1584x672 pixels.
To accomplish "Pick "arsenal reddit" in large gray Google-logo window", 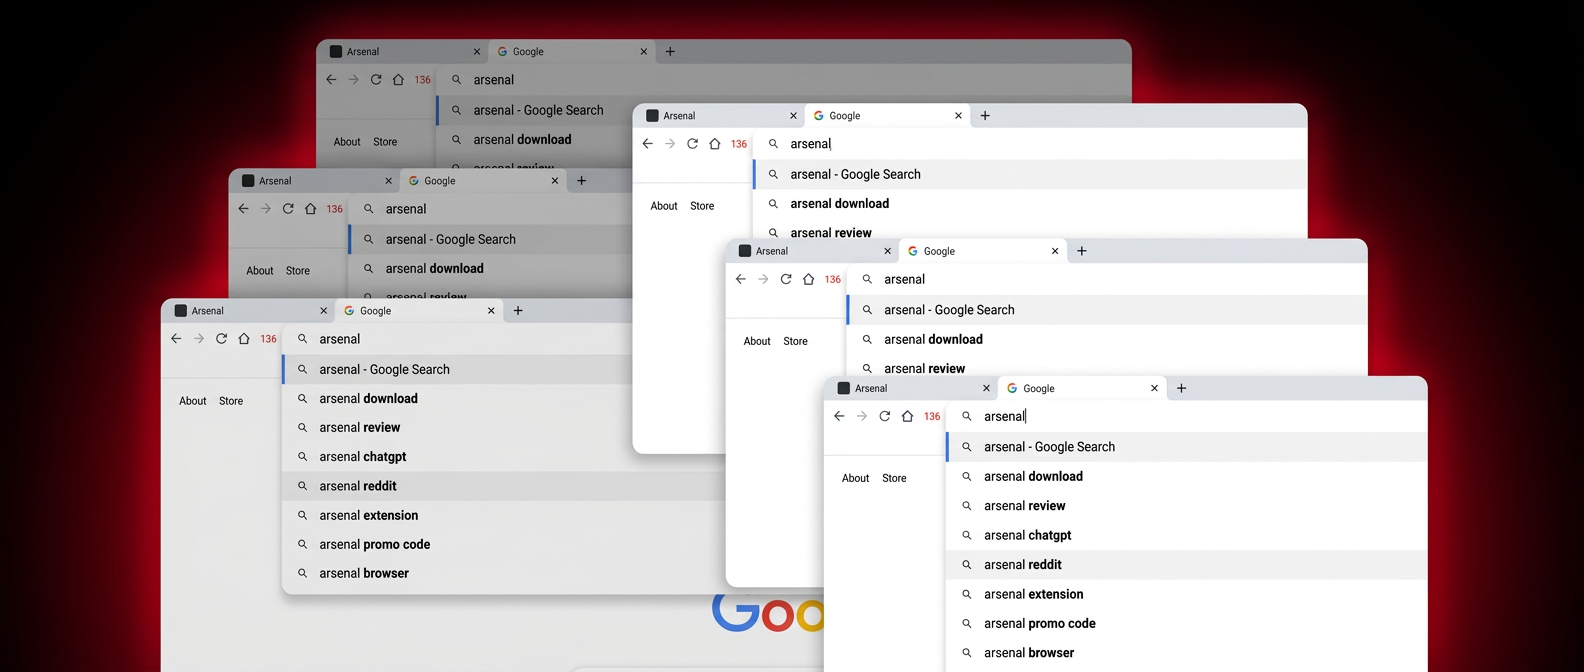I will (x=503, y=486).
